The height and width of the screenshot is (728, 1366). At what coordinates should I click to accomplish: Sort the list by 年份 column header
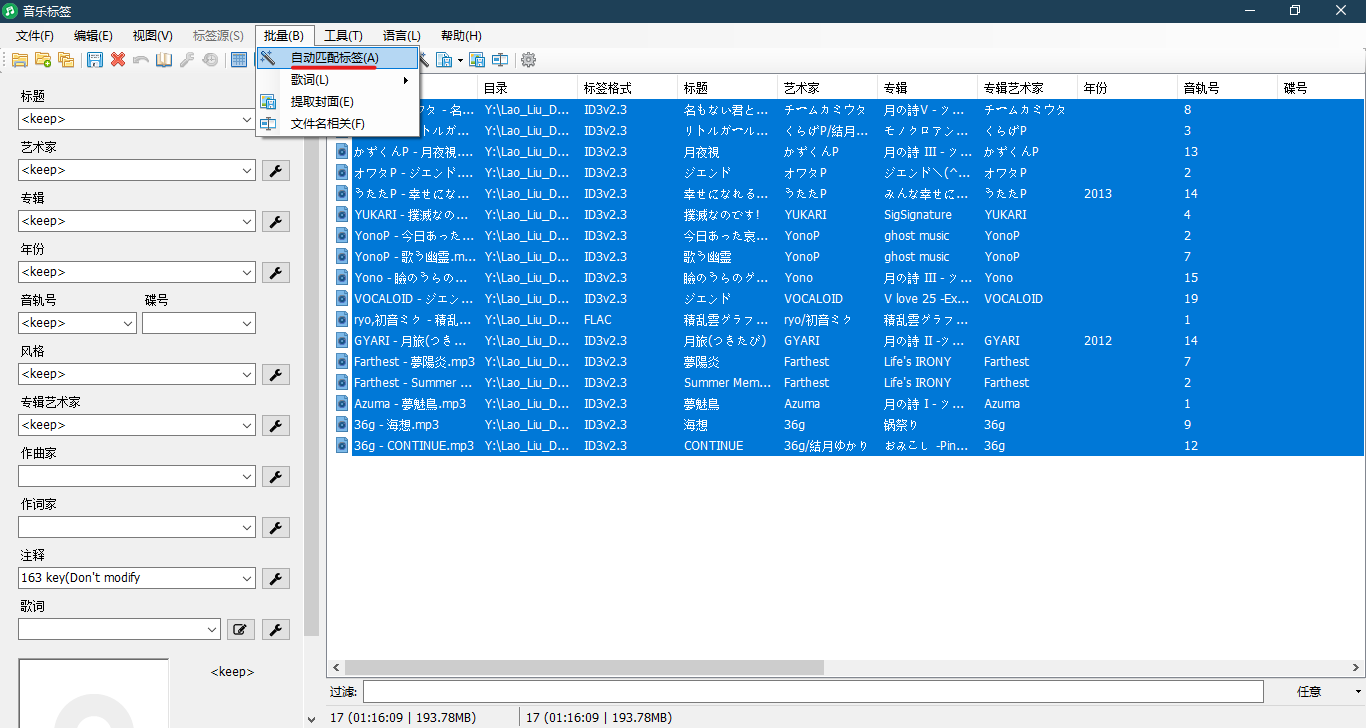1127,88
